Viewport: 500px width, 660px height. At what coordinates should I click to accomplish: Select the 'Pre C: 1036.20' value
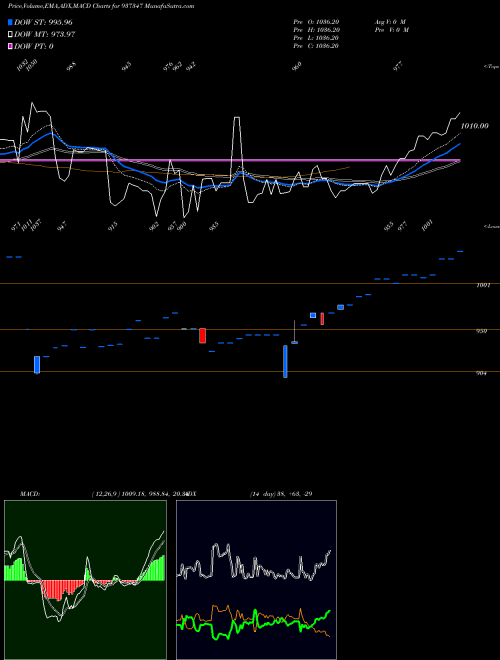(316, 46)
